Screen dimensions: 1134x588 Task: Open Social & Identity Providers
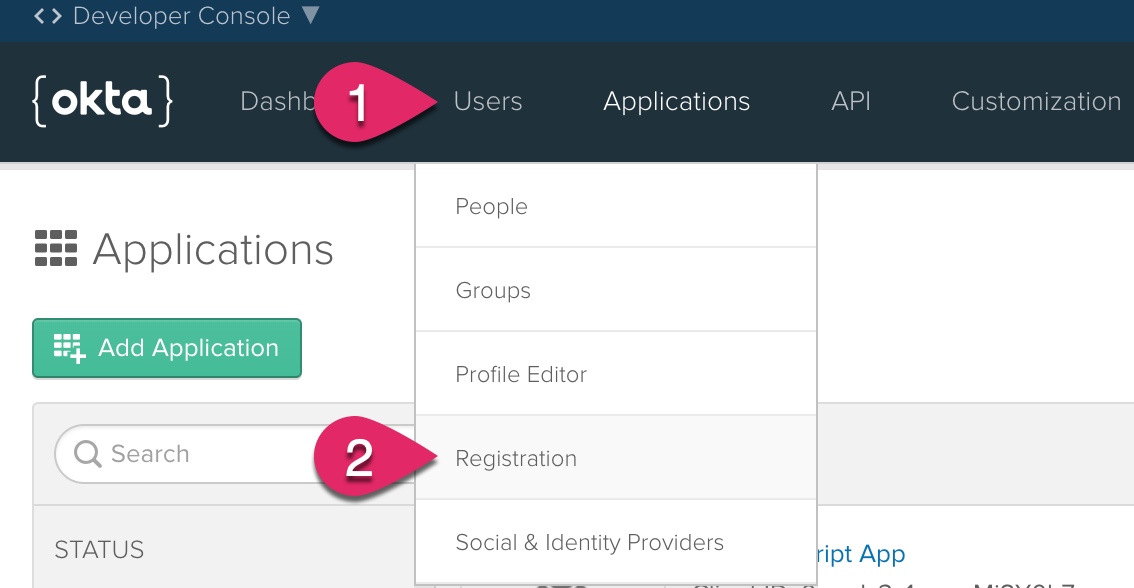(x=616, y=542)
